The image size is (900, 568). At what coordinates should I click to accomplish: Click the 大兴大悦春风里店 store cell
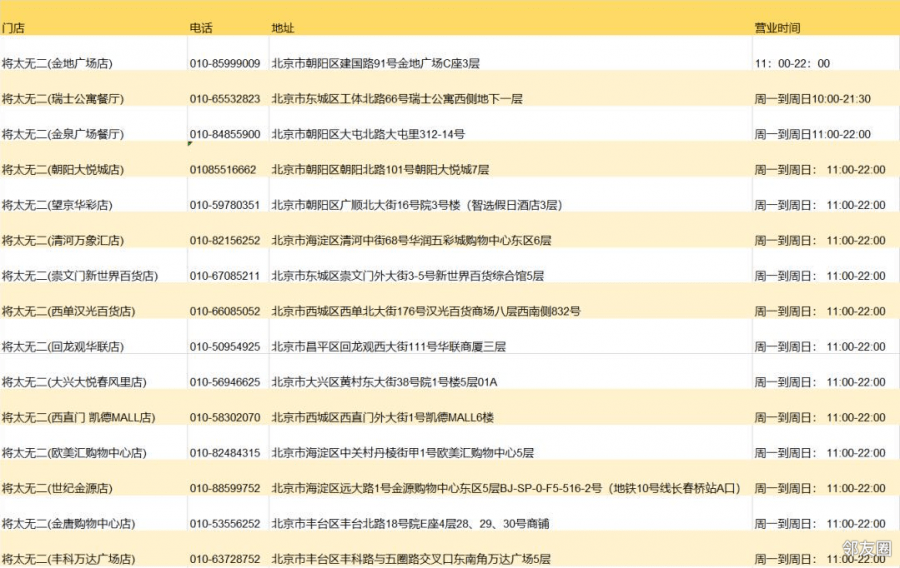74,382
